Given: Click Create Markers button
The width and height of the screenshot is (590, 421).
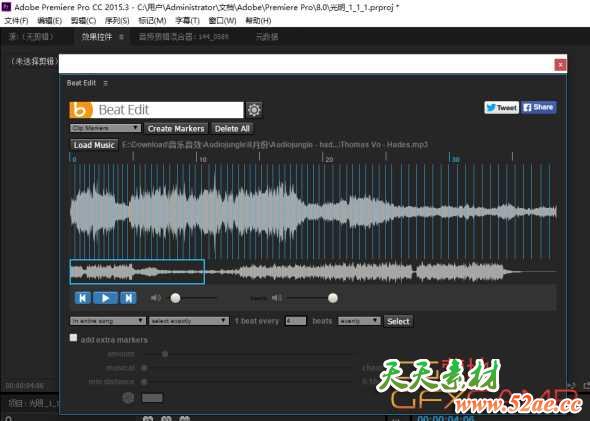Looking at the screenshot, I should tap(176, 129).
